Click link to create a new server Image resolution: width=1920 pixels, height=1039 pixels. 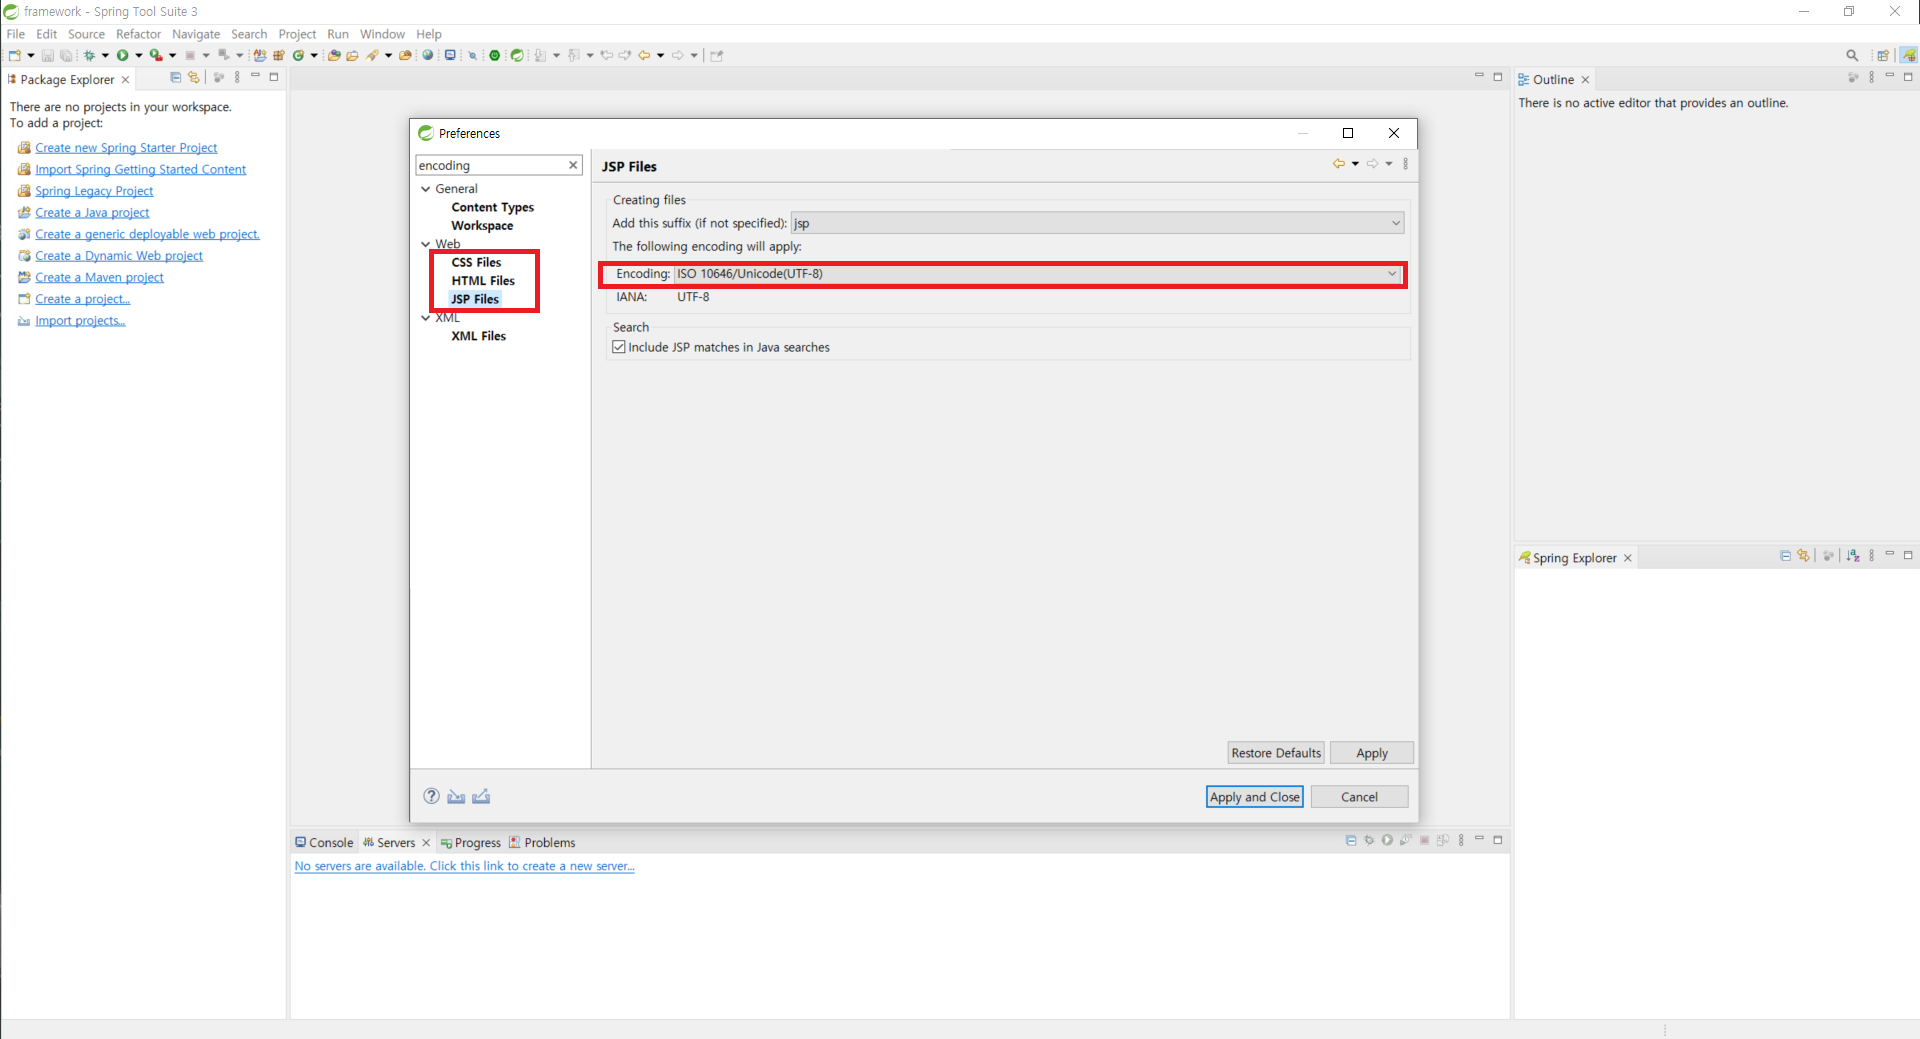pos(464,866)
